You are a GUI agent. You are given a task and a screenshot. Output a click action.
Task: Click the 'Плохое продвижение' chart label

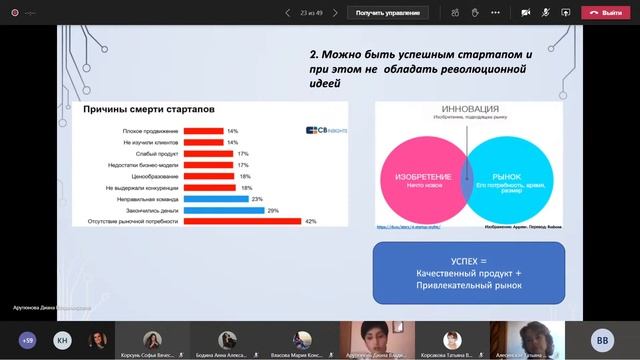150,131
